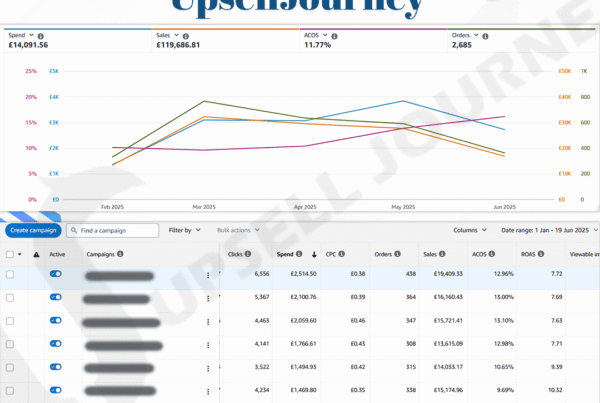Click the first blurred campaign name link
The height and width of the screenshot is (403, 600).
119,276
